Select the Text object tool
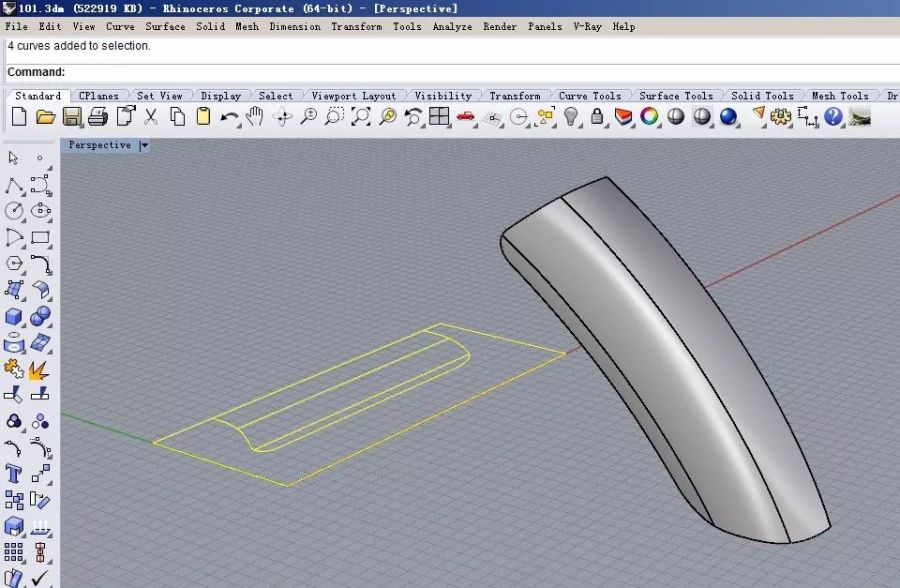The width and height of the screenshot is (900, 588). (x=14, y=473)
